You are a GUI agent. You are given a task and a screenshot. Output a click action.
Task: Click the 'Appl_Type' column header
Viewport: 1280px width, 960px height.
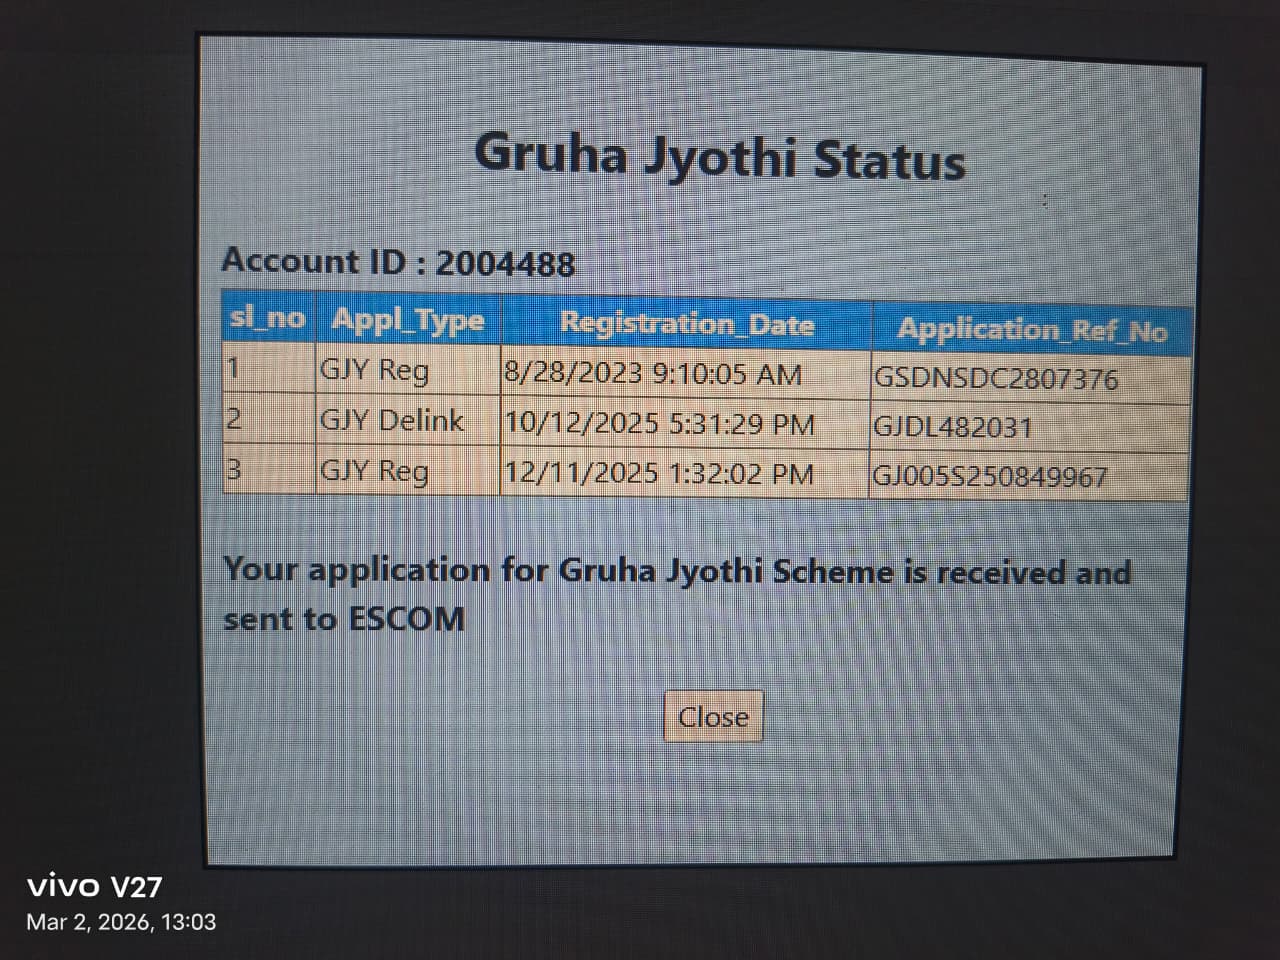click(x=407, y=320)
